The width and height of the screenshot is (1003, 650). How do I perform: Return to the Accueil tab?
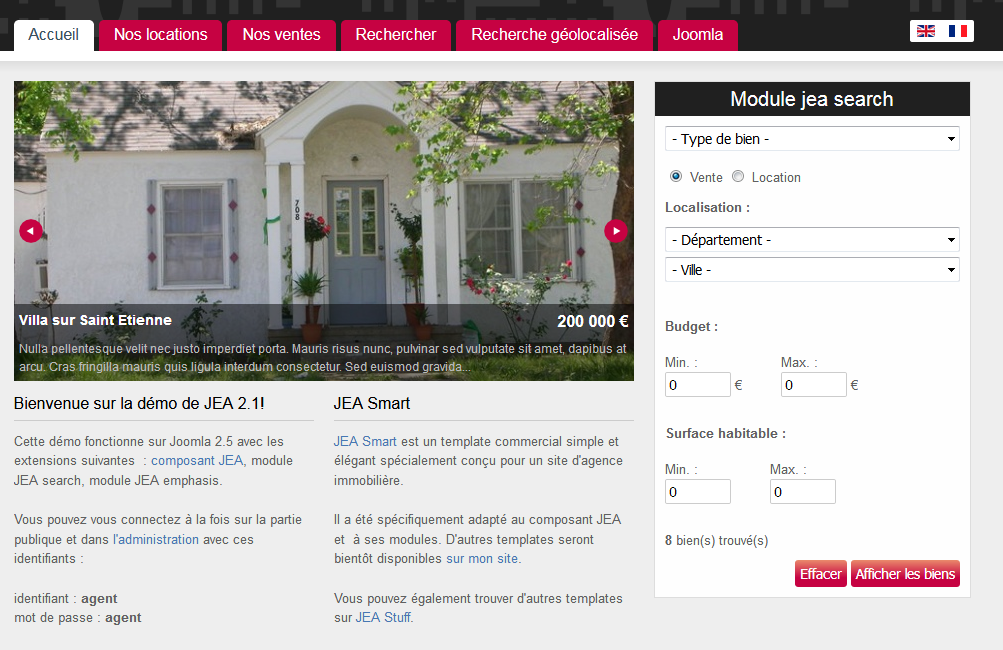pos(53,34)
